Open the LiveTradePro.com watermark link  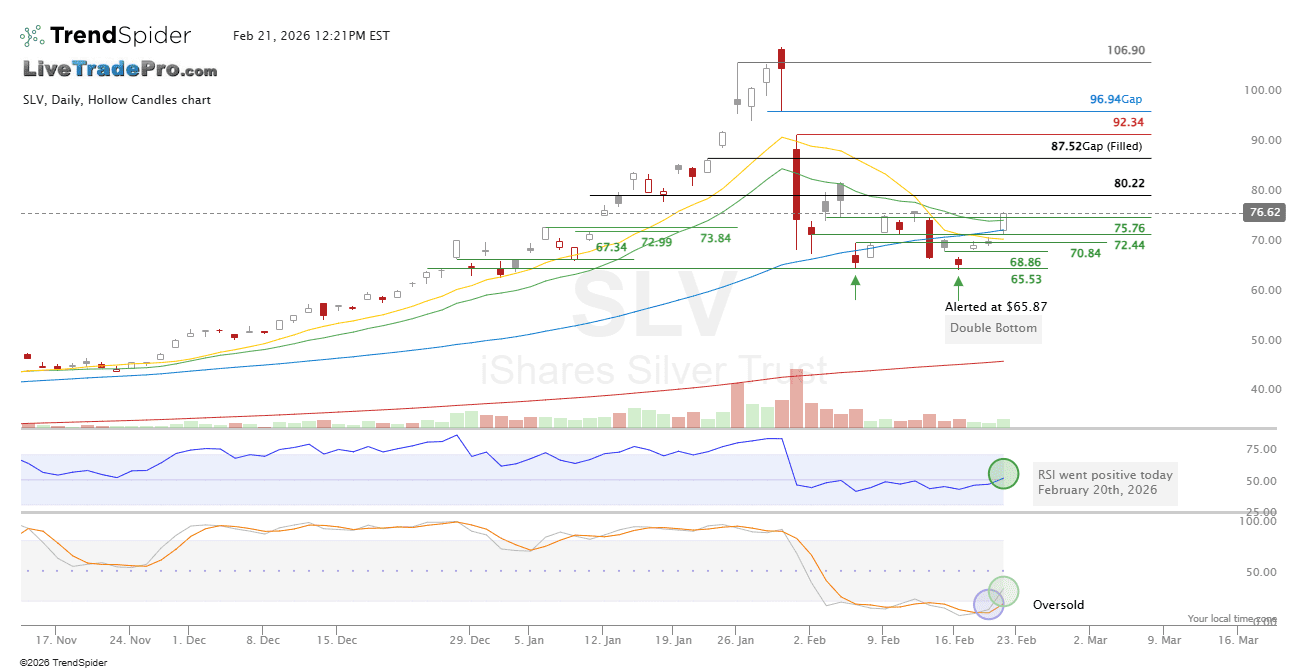(x=120, y=69)
